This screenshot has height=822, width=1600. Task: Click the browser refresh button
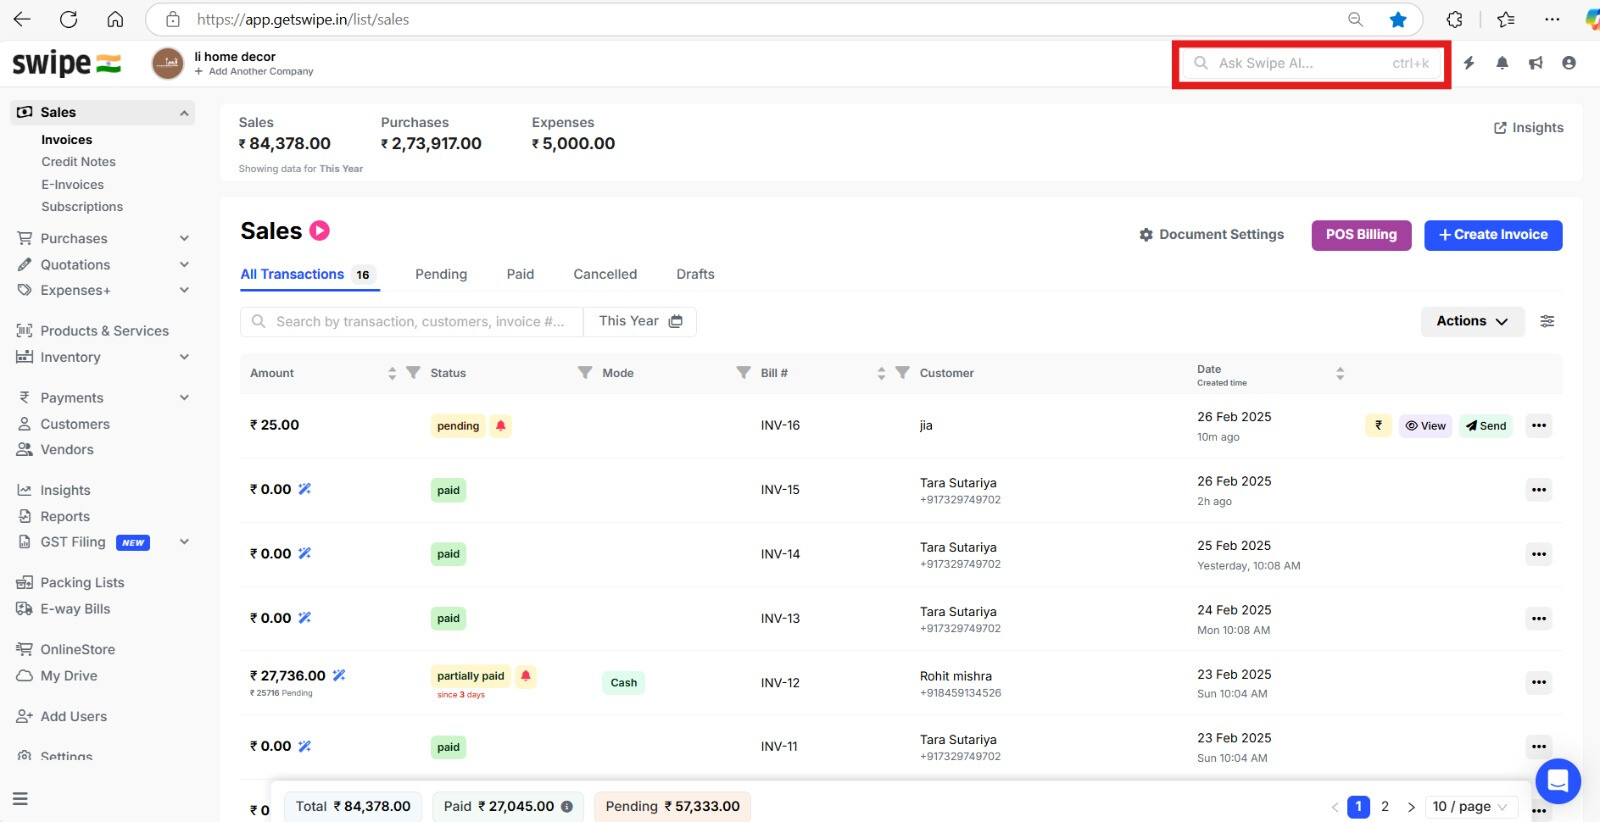68,19
